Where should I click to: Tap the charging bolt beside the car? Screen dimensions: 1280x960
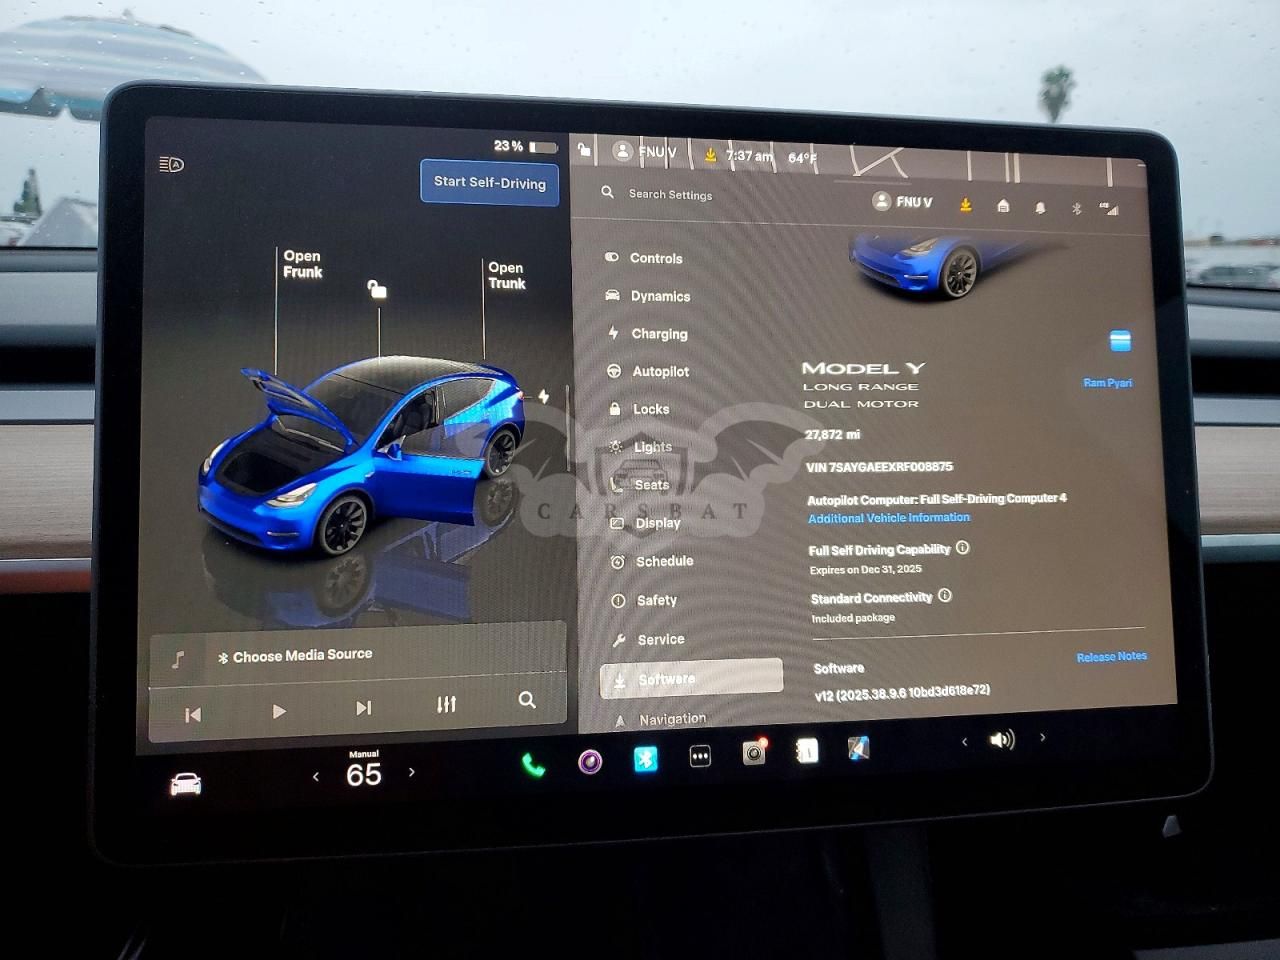[x=543, y=396]
